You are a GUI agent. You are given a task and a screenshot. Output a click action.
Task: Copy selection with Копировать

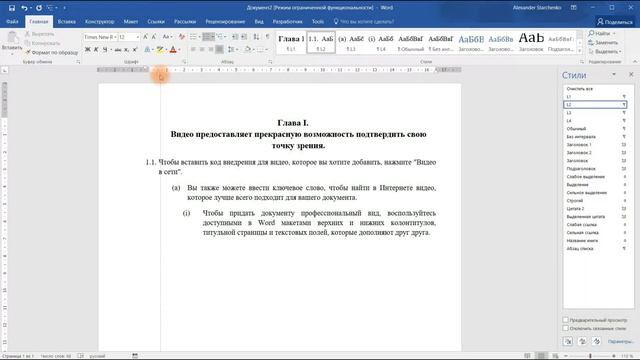click(x=42, y=43)
